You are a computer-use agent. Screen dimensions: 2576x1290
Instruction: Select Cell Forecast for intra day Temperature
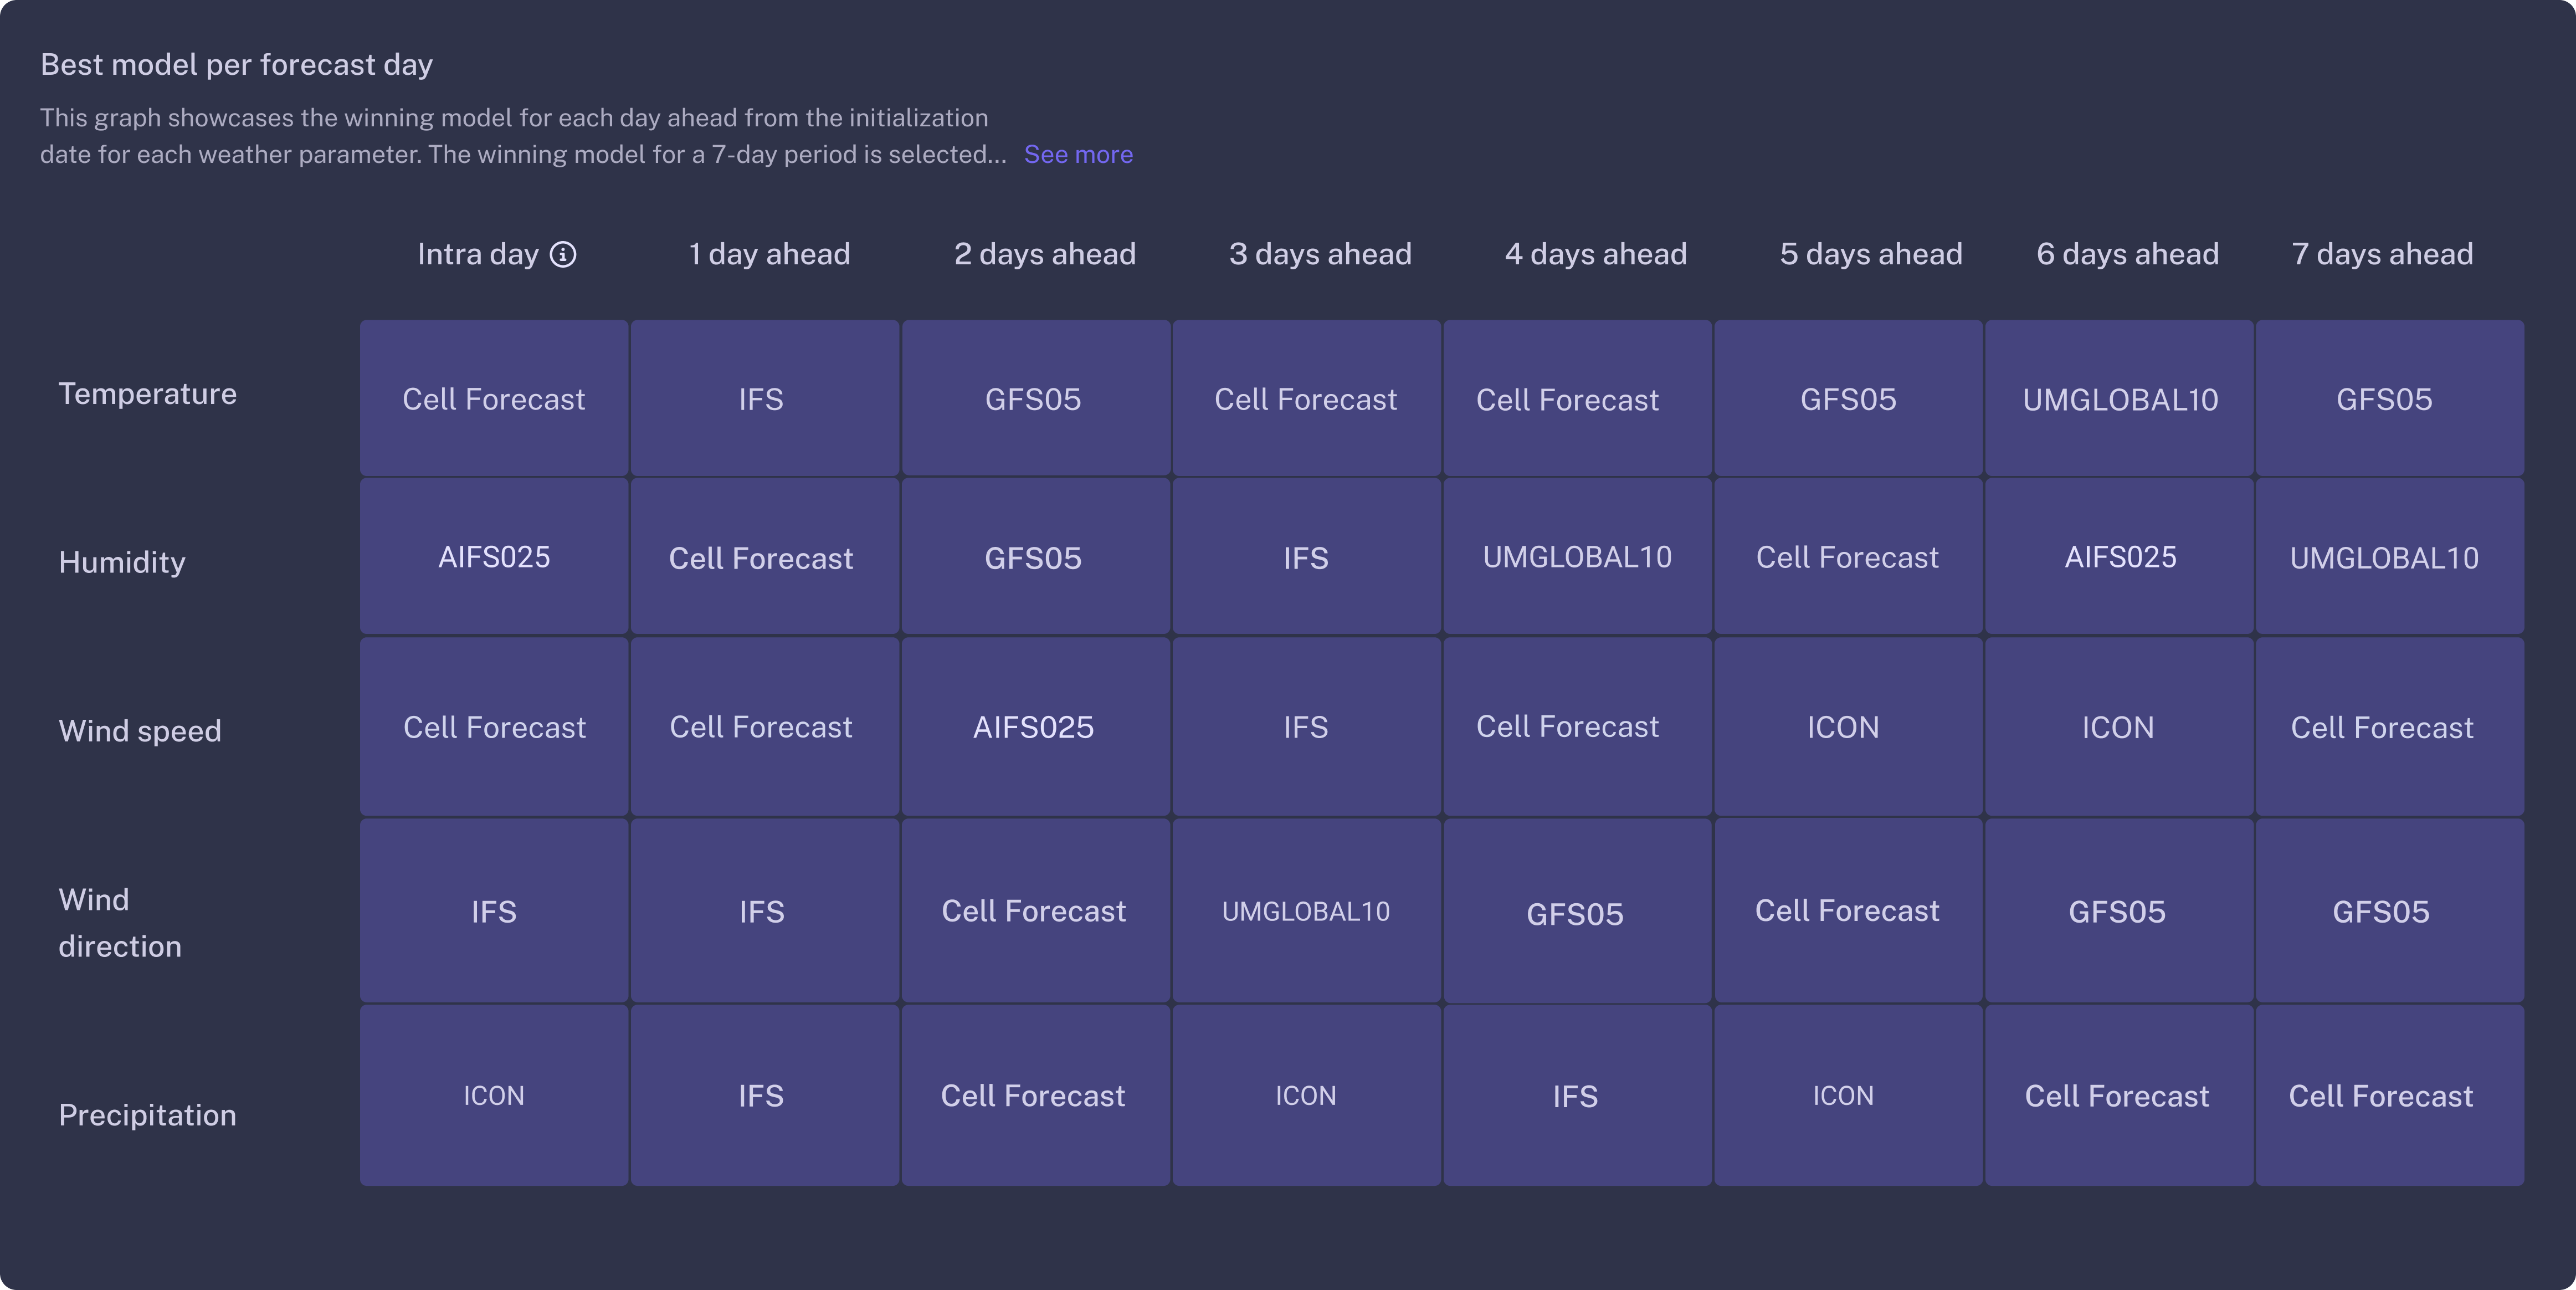493,399
